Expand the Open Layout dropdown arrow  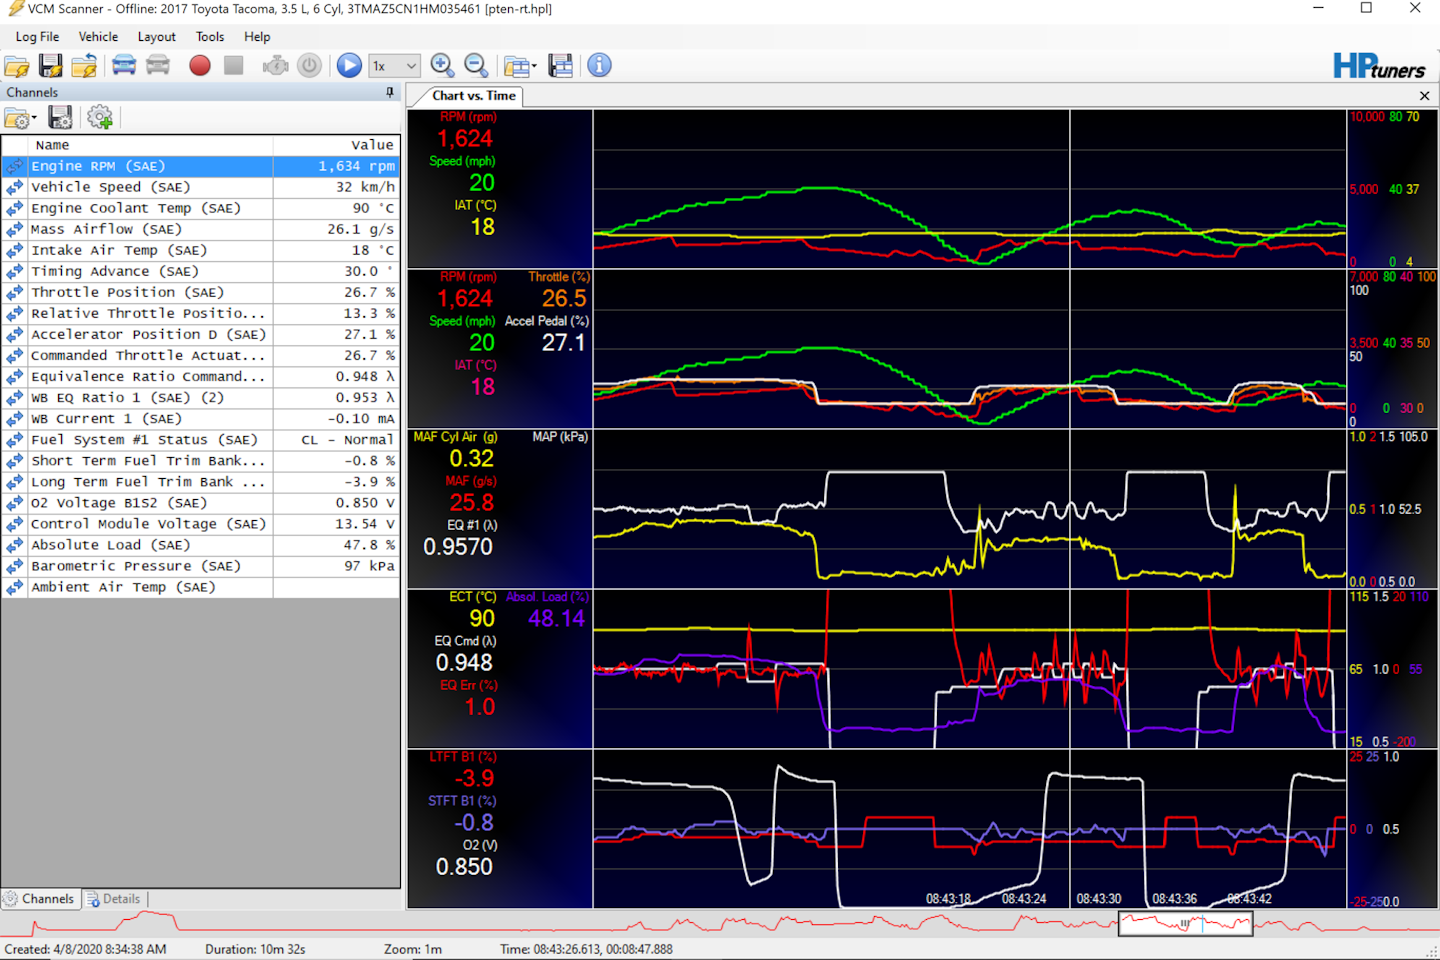[x=534, y=67]
